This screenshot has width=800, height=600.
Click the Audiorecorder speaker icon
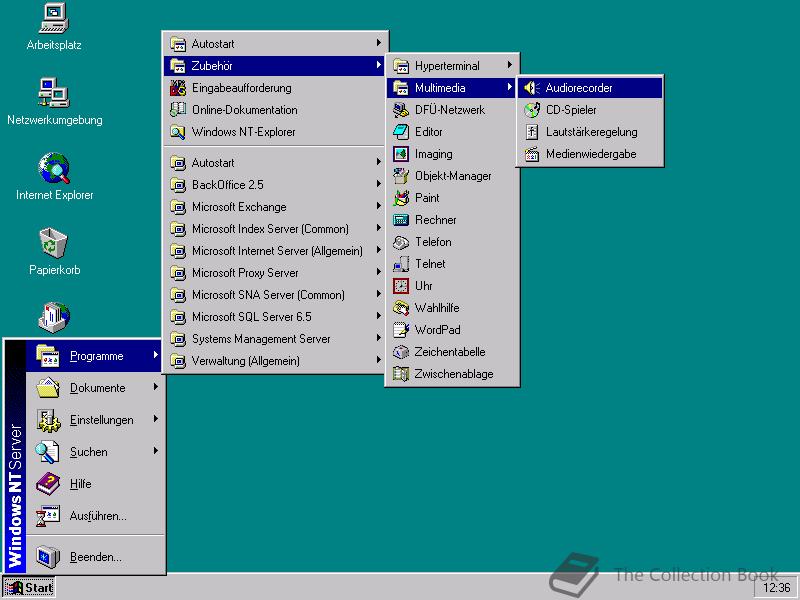532,88
